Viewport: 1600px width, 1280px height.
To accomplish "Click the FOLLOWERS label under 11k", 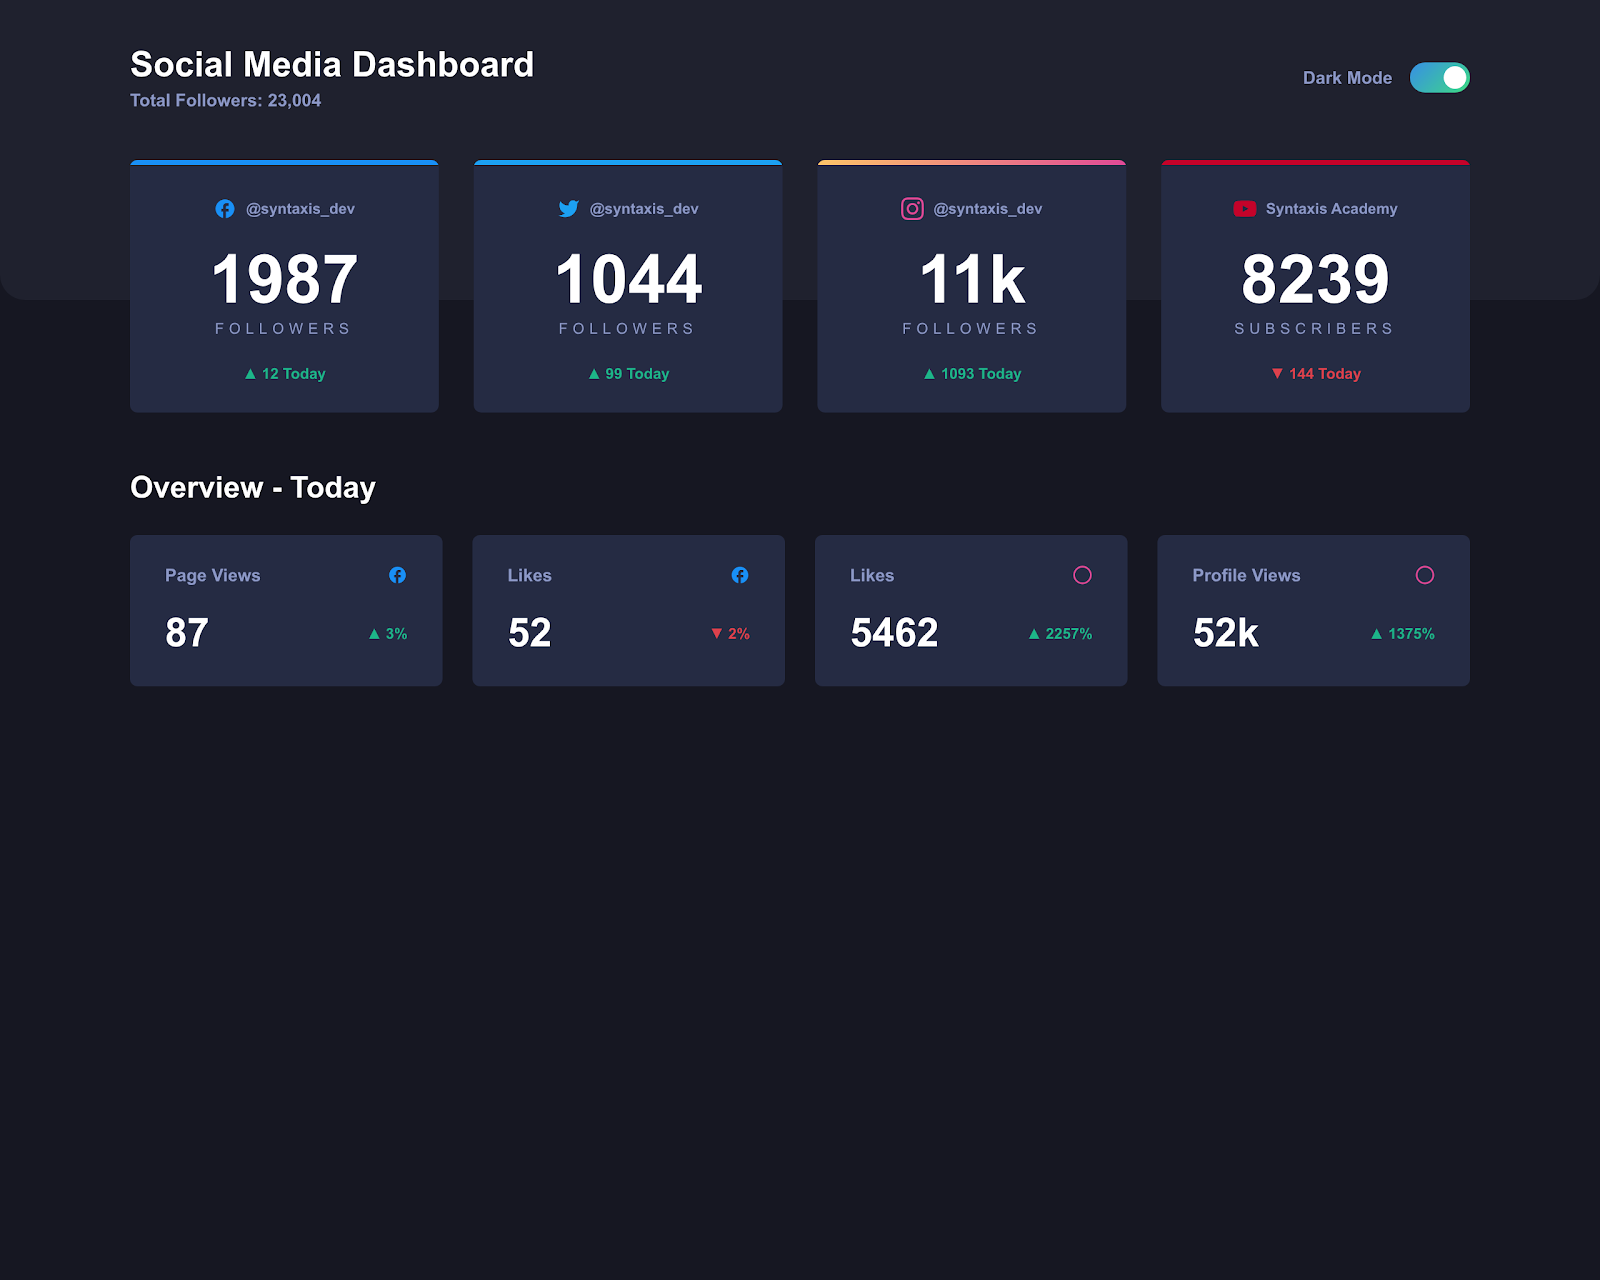I will [x=971, y=329].
